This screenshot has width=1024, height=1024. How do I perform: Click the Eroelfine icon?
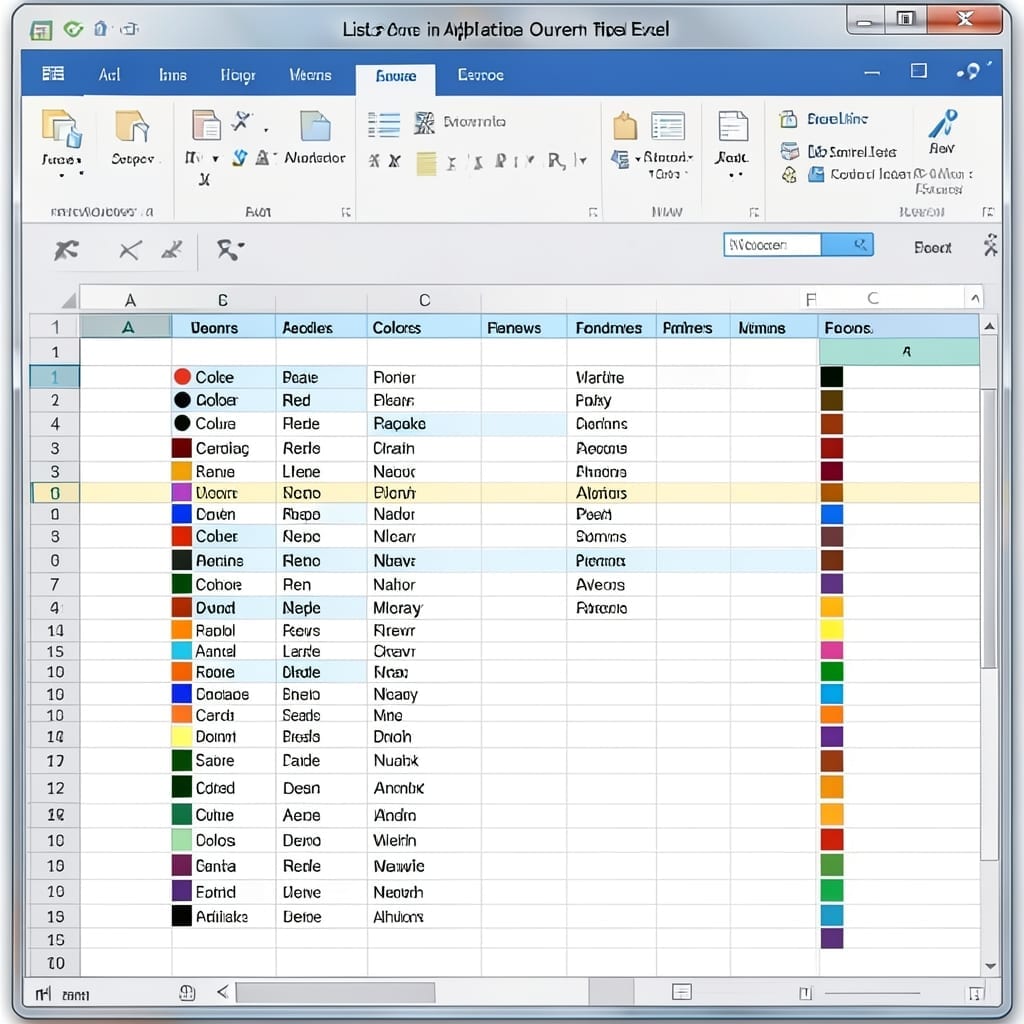[x=788, y=119]
